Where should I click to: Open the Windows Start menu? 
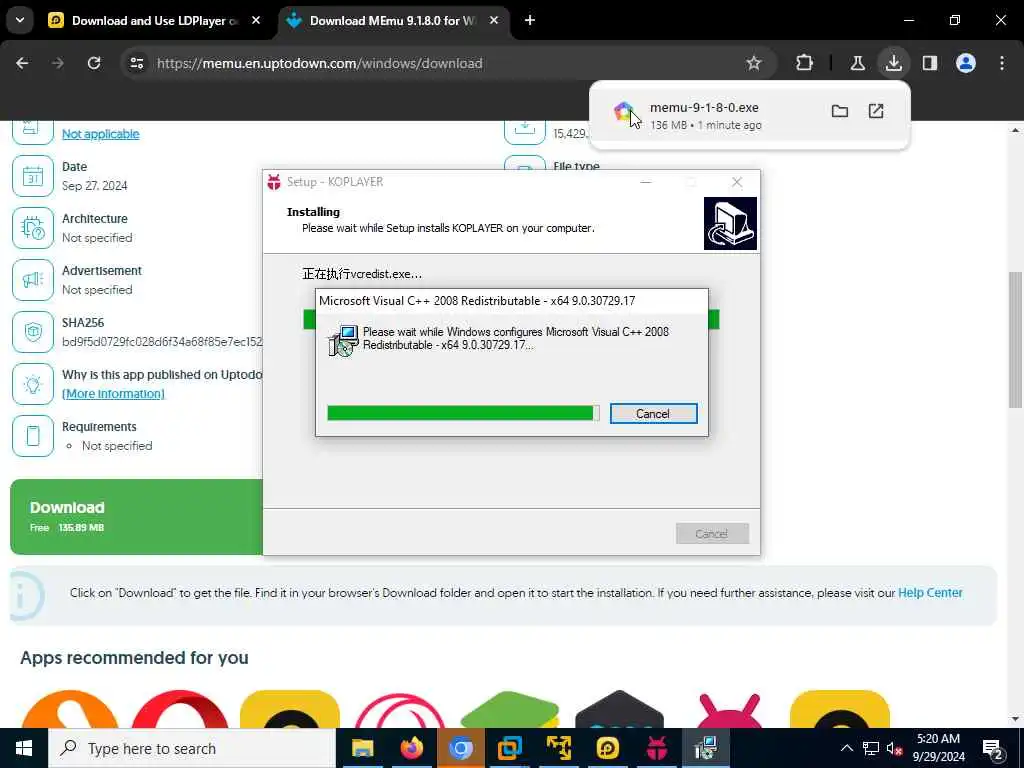coord(24,748)
